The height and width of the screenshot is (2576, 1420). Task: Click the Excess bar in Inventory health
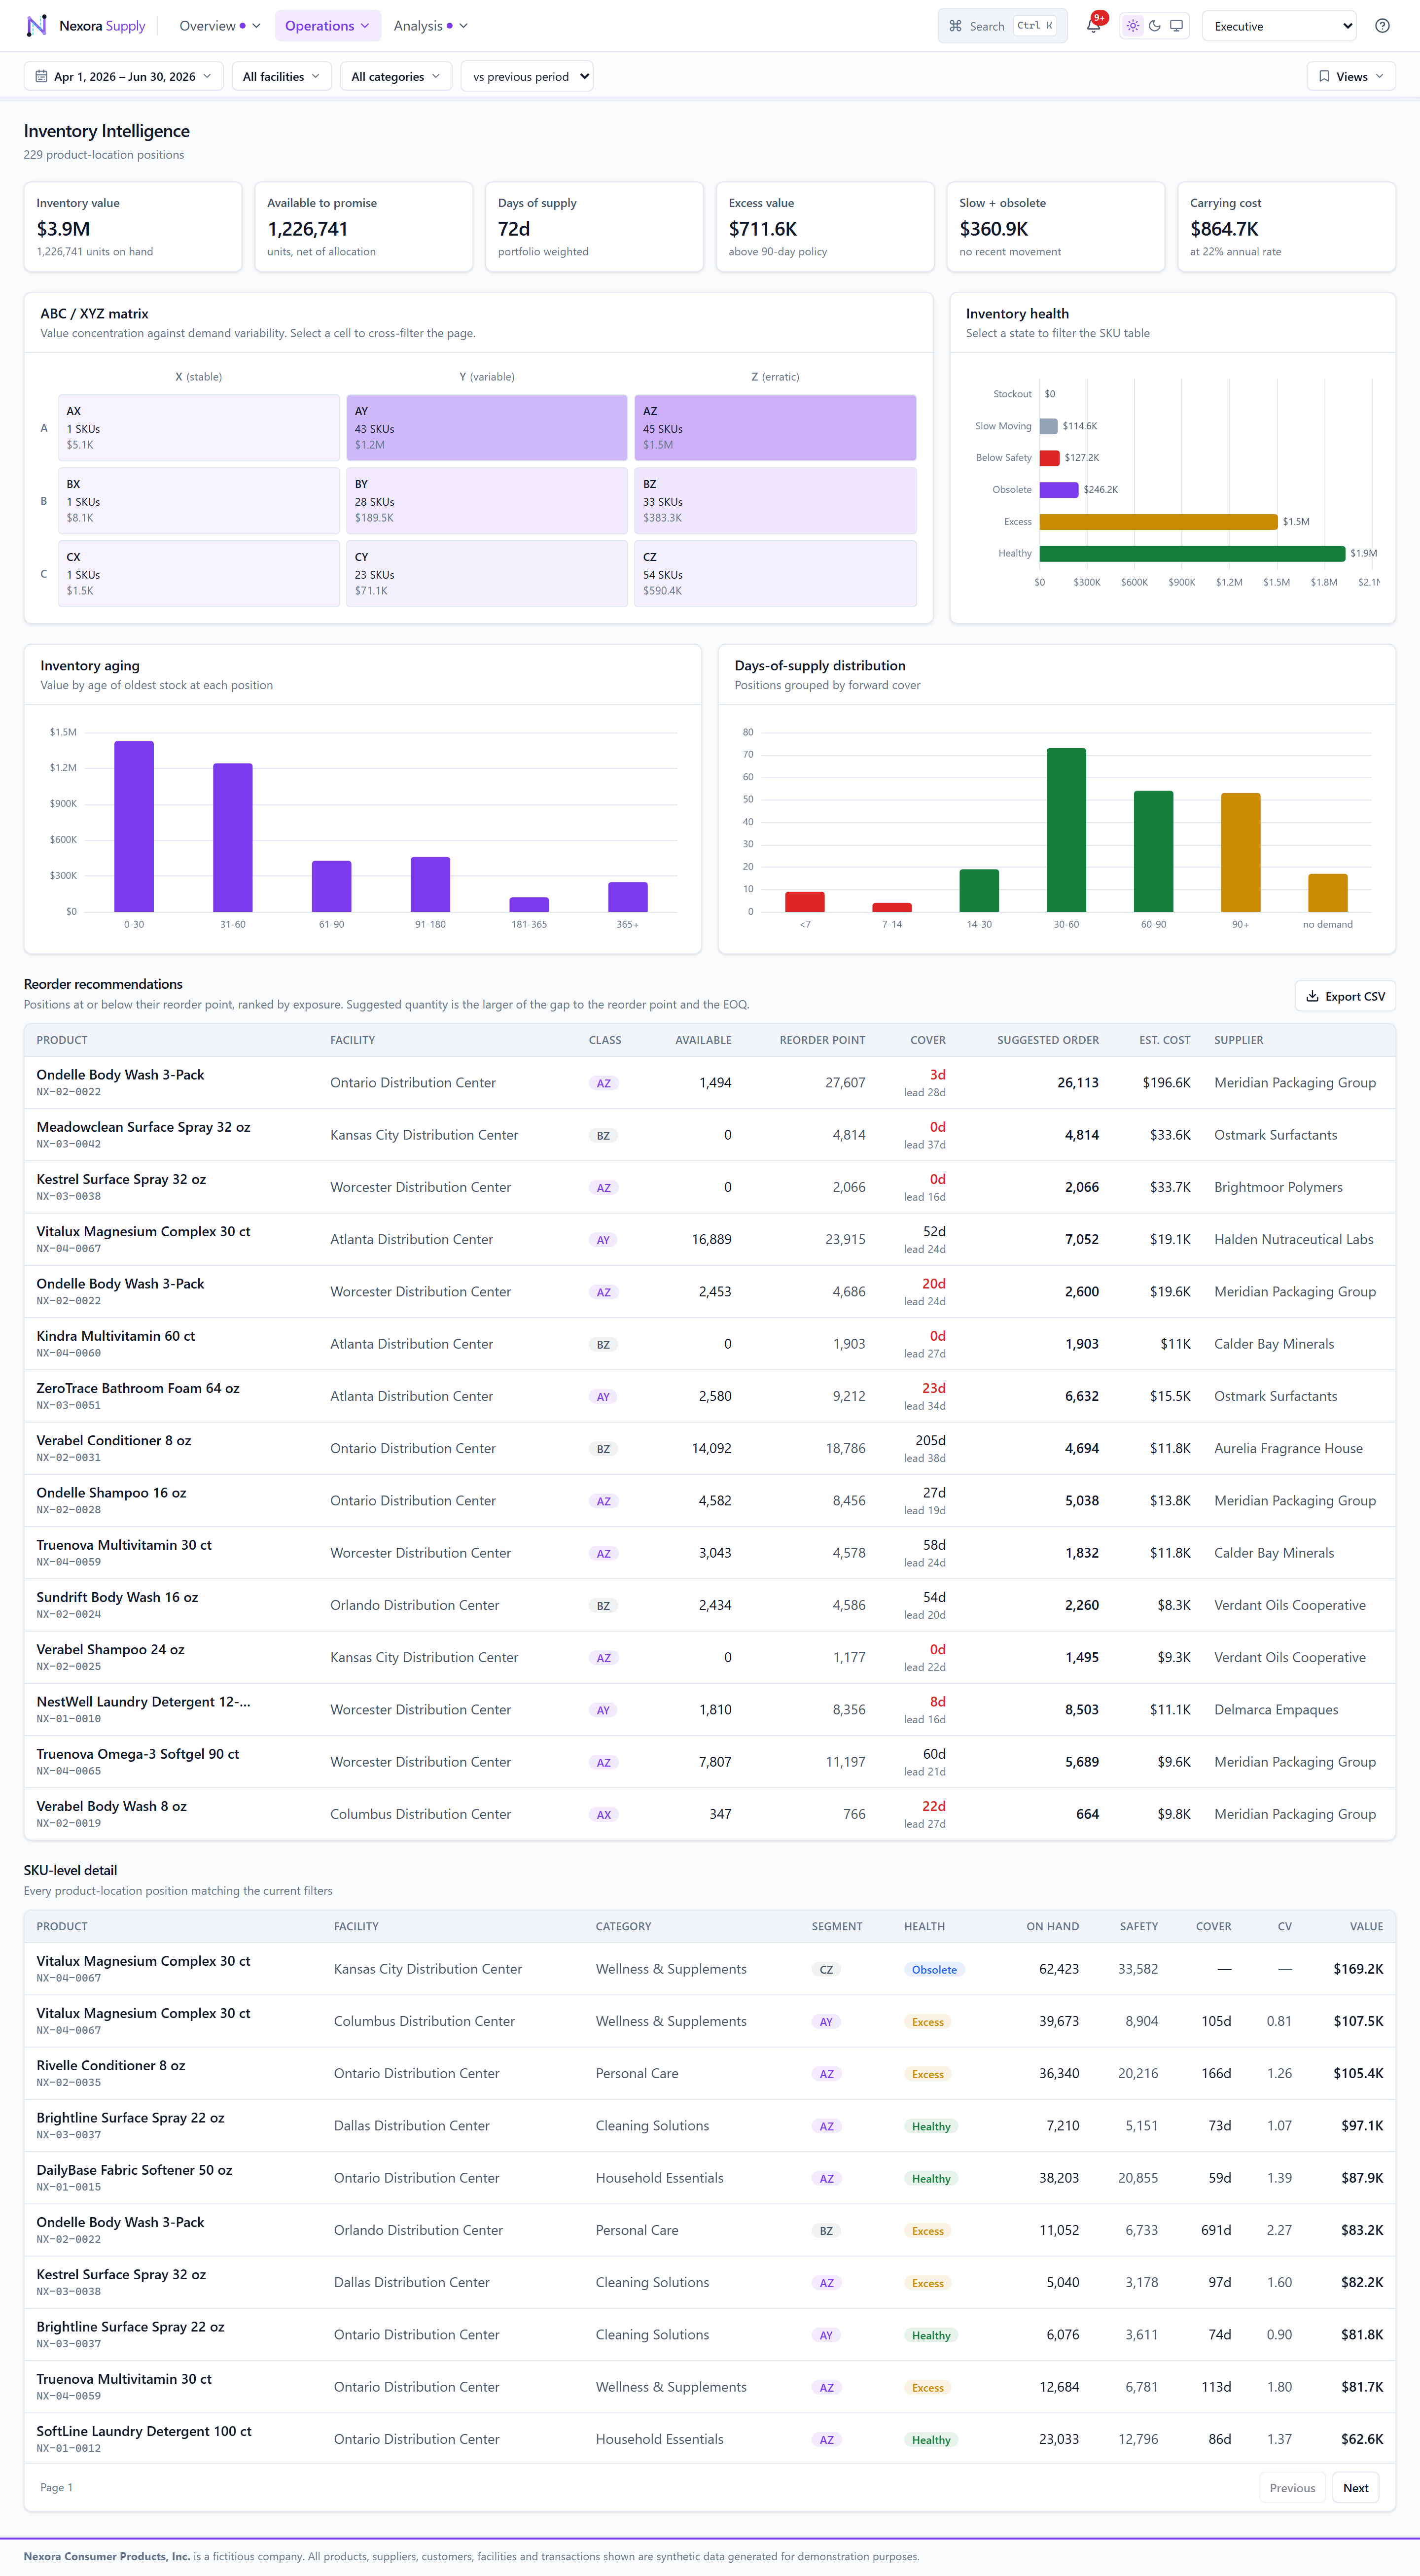[x=1158, y=521]
